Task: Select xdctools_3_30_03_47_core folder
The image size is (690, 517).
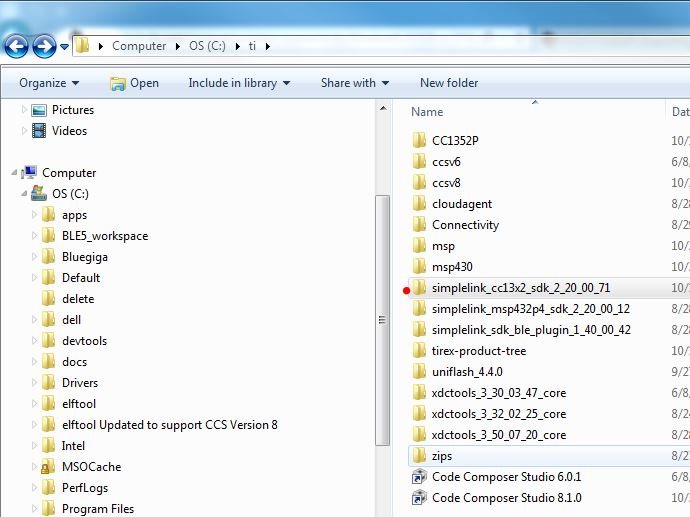Action: (x=499, y=393)
